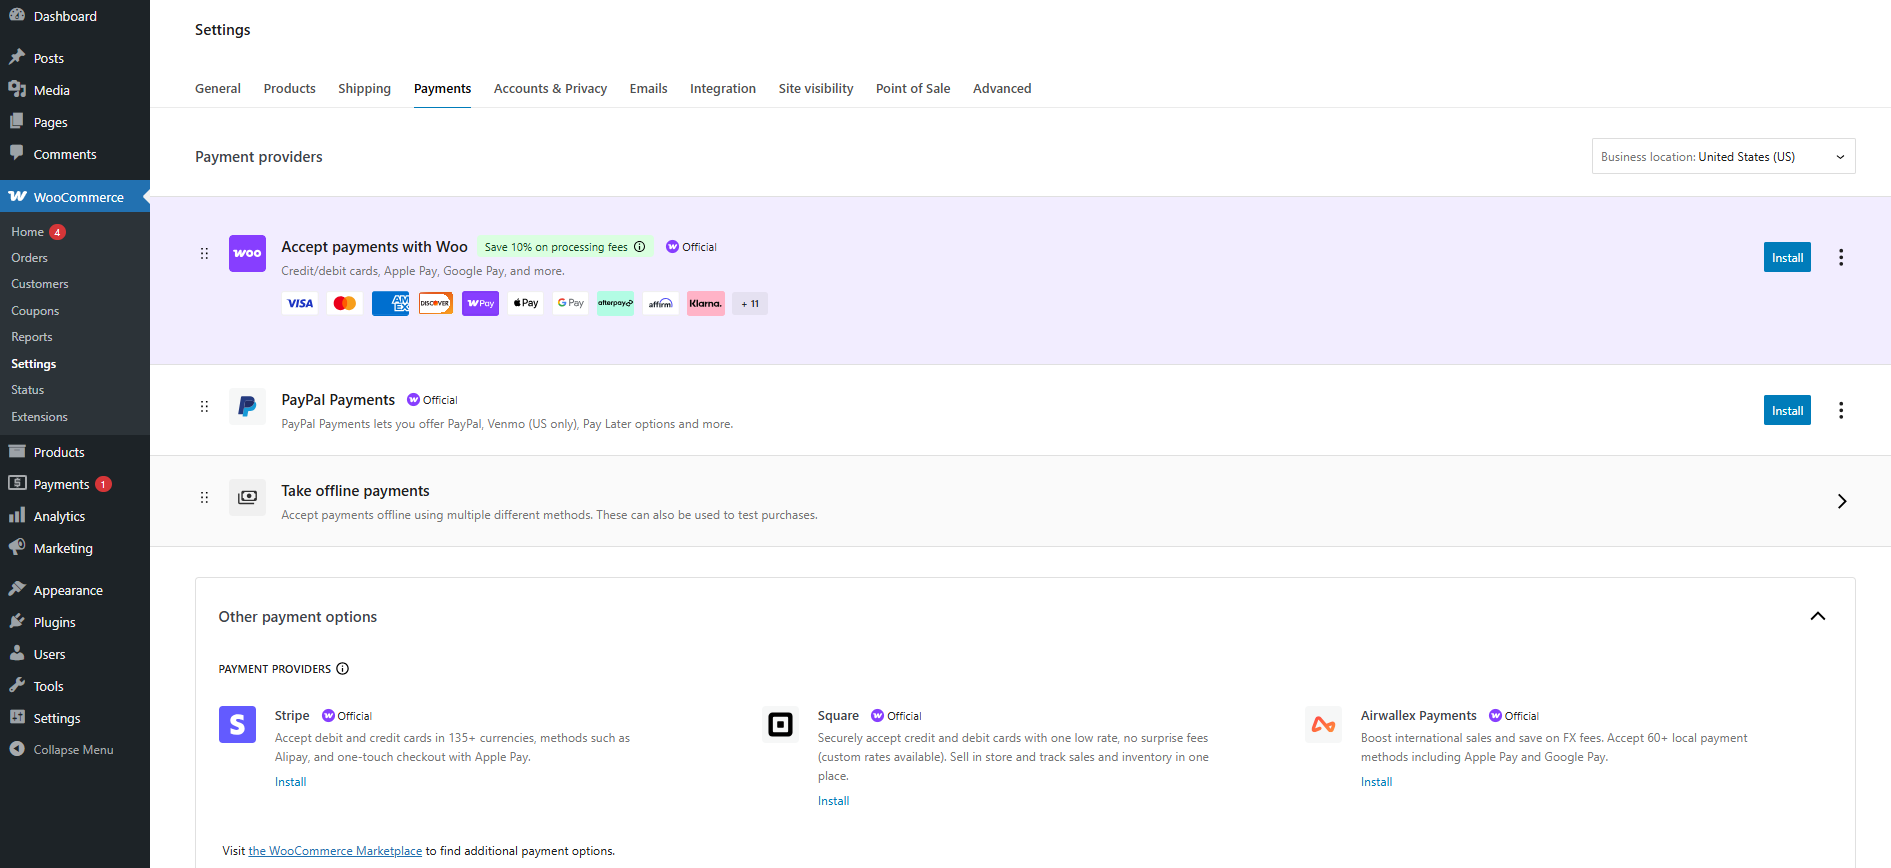This screenshot has height=868, width=1891.
Task: Click the +11 more payment methods badge
Action: coord(750,303)
